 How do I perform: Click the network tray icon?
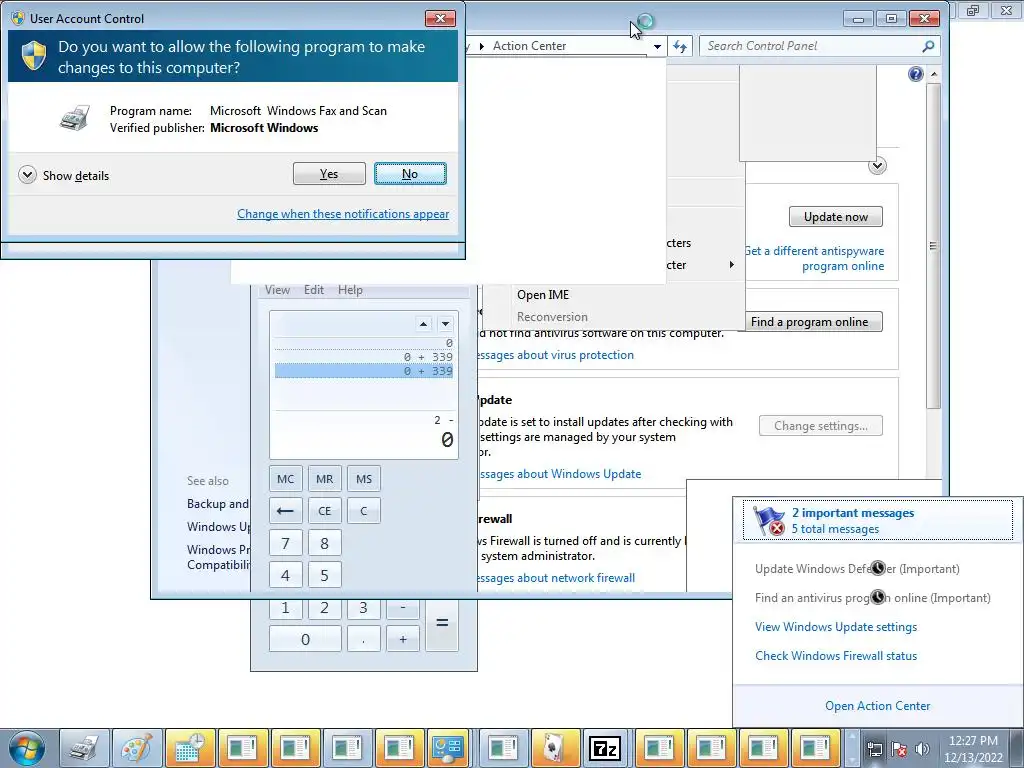click(x=874, y=749)
